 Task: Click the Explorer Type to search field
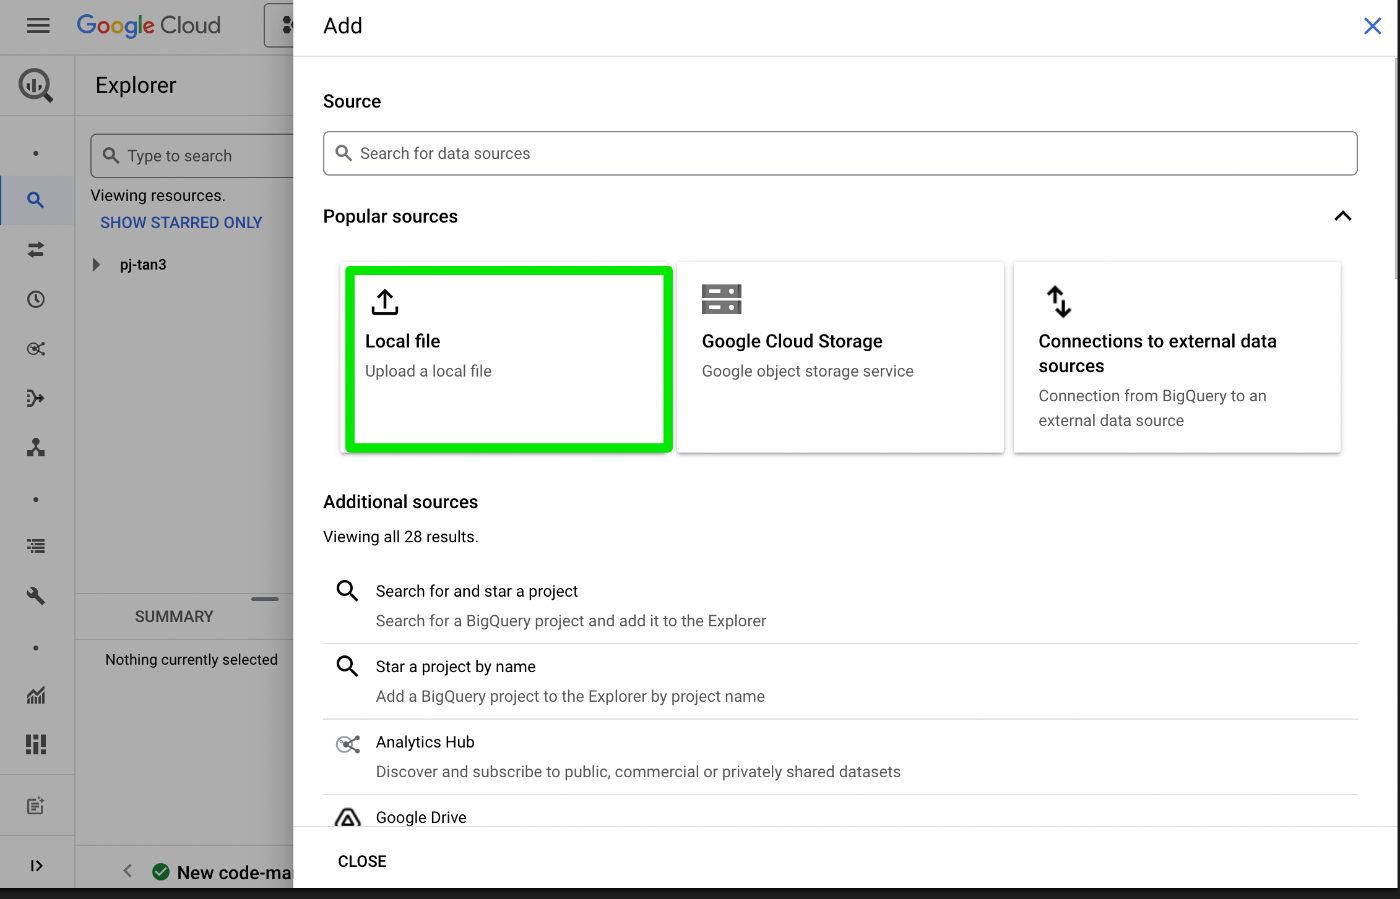tap(192, 156)
